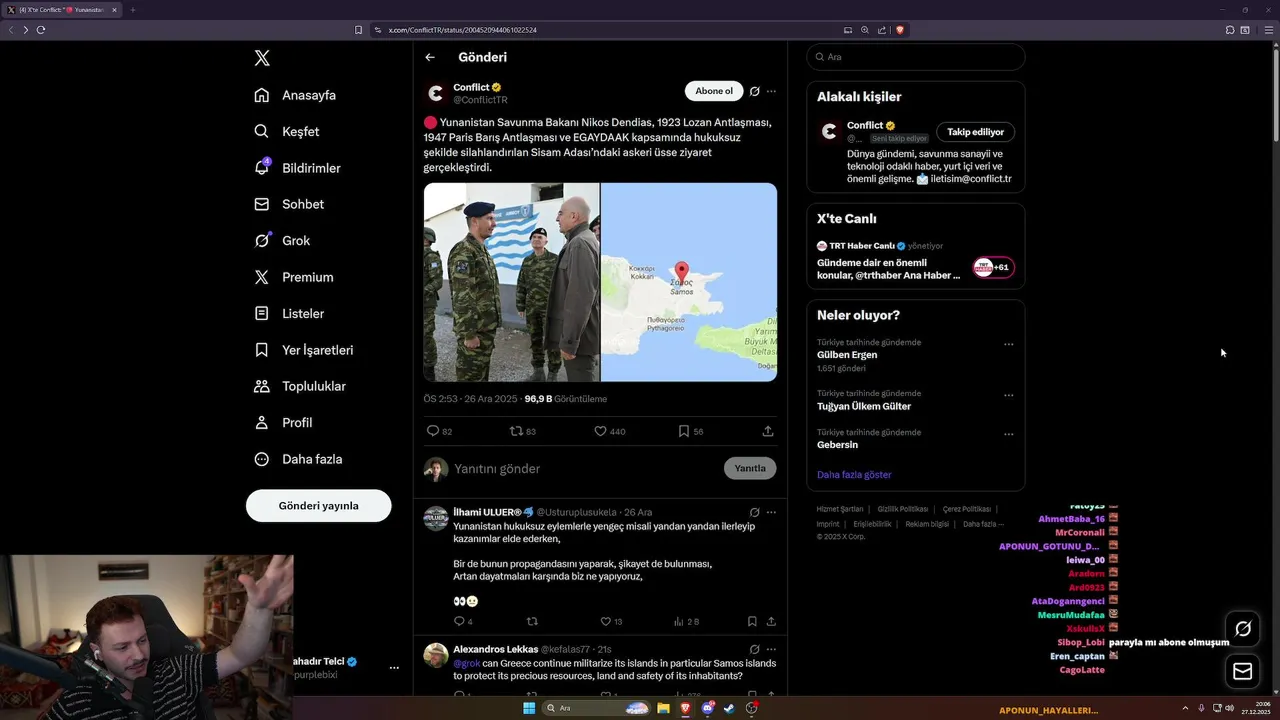
Task: Open account switcher menu dots
Action: tap(394, 668)
